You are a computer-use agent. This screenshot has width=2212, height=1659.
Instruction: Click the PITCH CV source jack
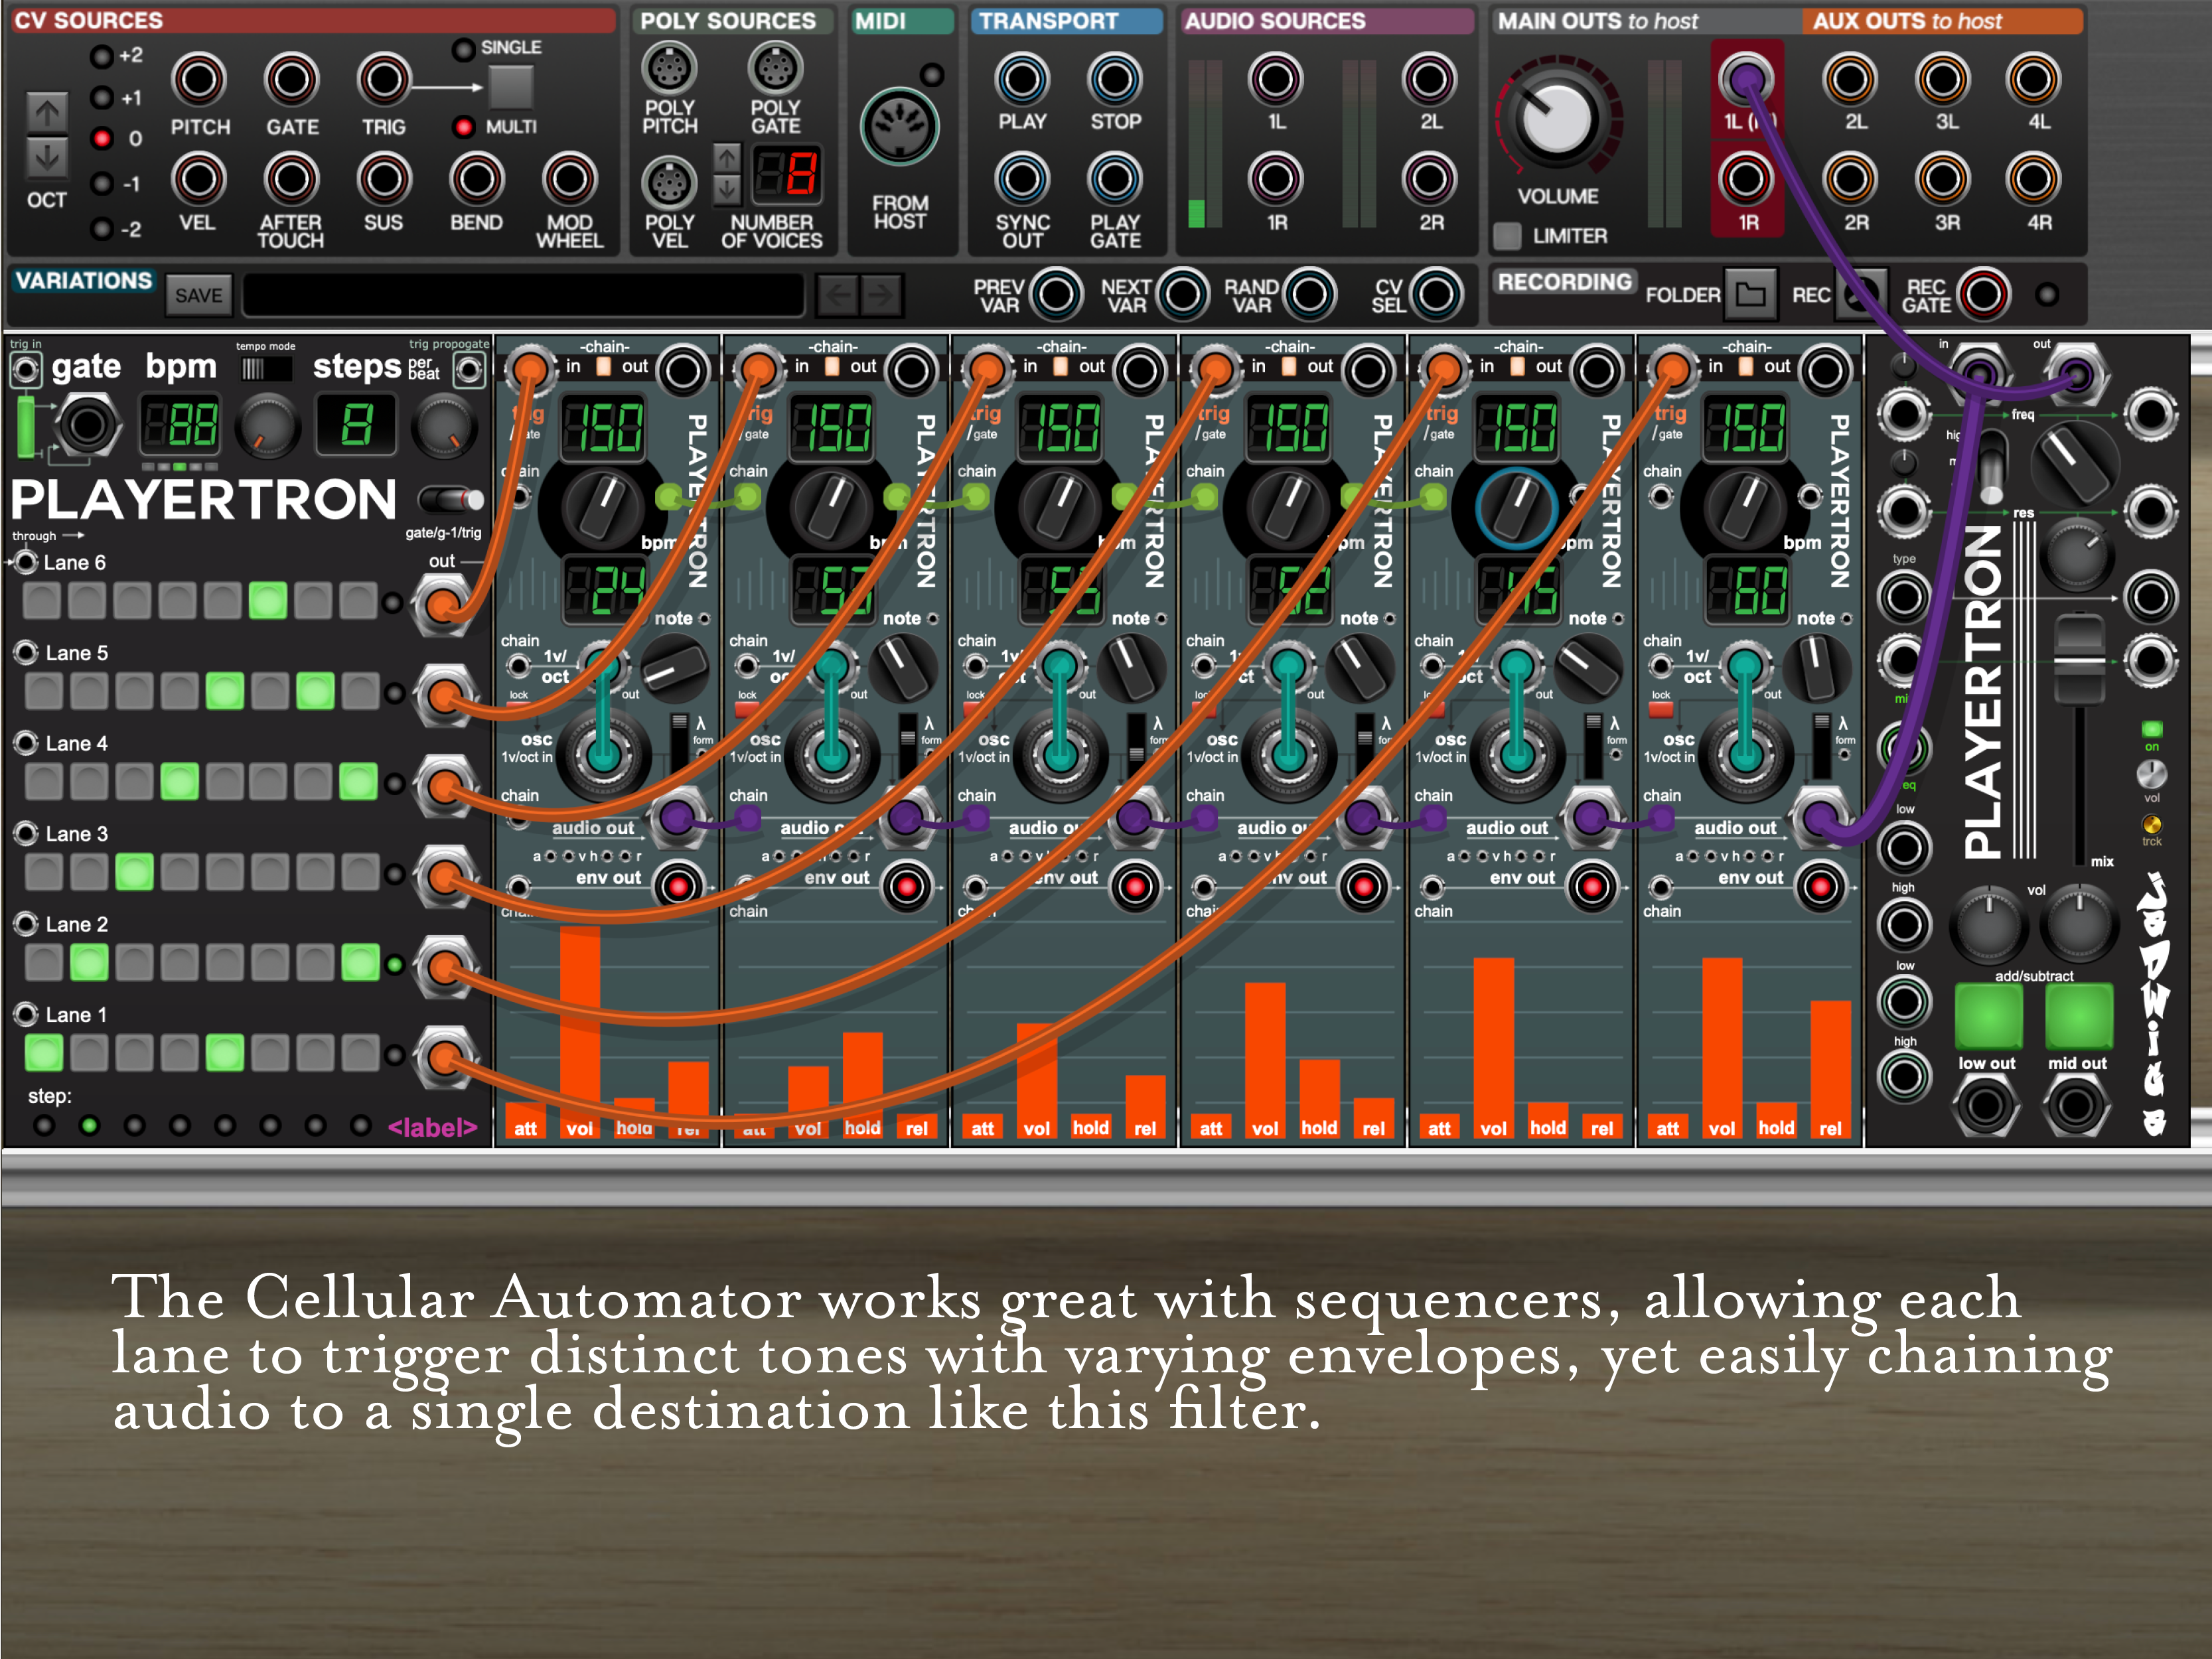tap(198, 80)
